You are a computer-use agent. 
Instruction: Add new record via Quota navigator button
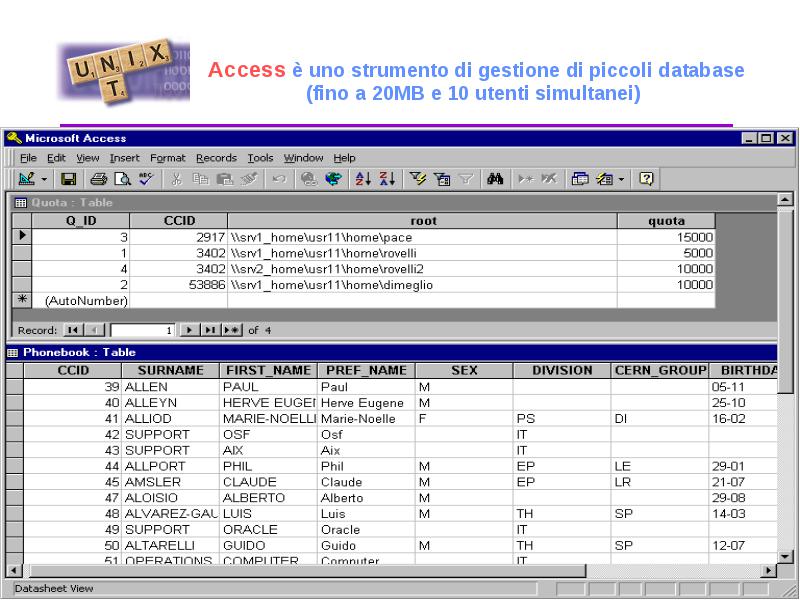pyautogui.click(x=232, y=330)
